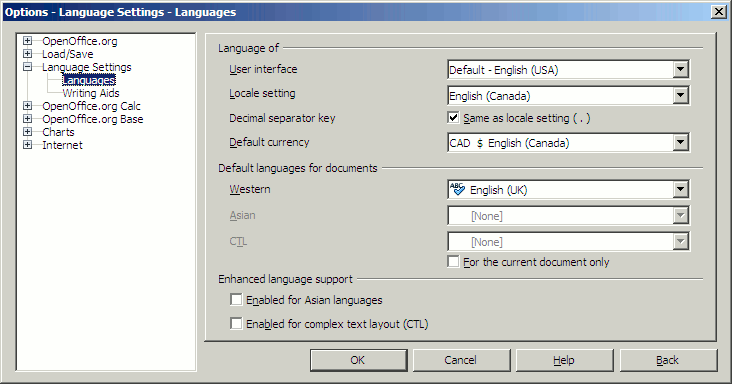Open Help for this dialog
Image resolution: width=732 pixels, height=384 pixels.
(x=564, y=360)
